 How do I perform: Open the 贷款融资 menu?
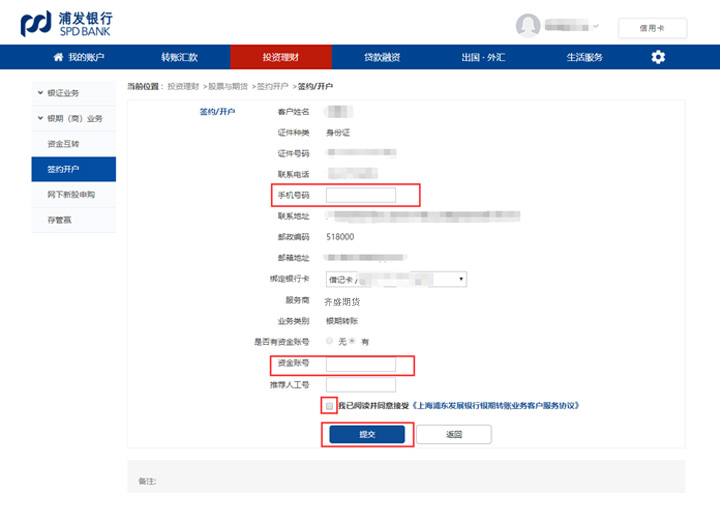coord(381,58)
